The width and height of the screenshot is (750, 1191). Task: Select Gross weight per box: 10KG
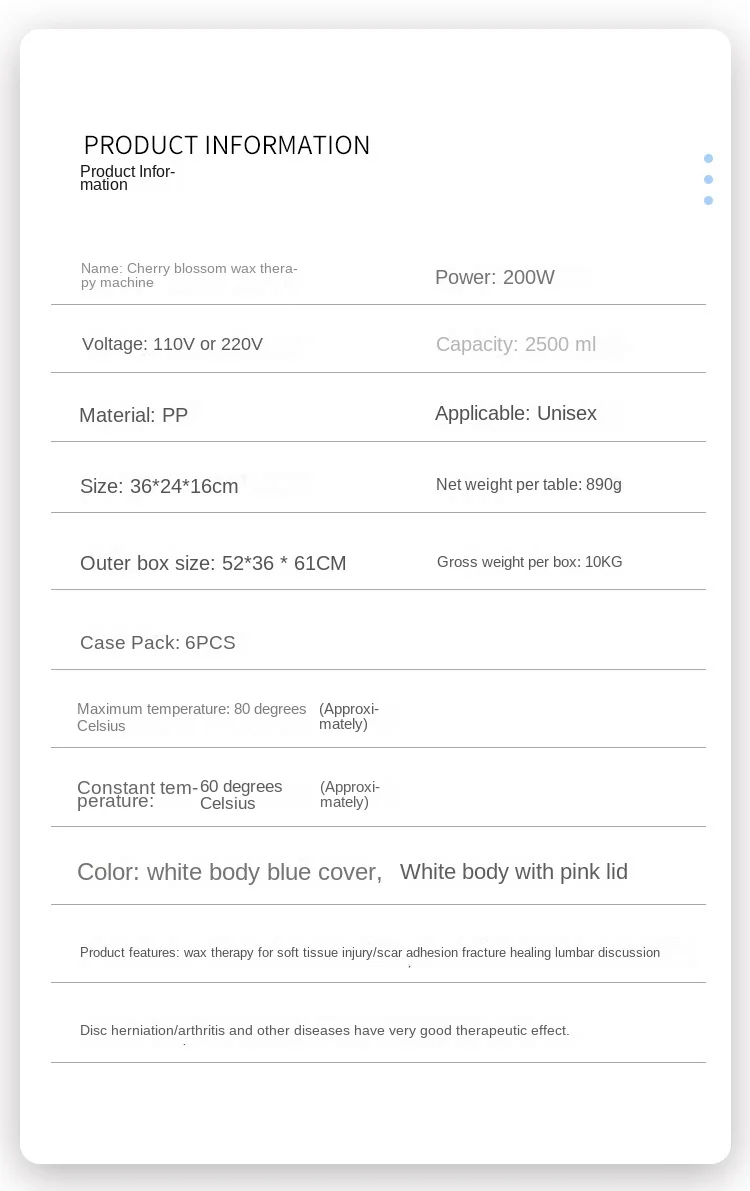click(x=529, y=562)
